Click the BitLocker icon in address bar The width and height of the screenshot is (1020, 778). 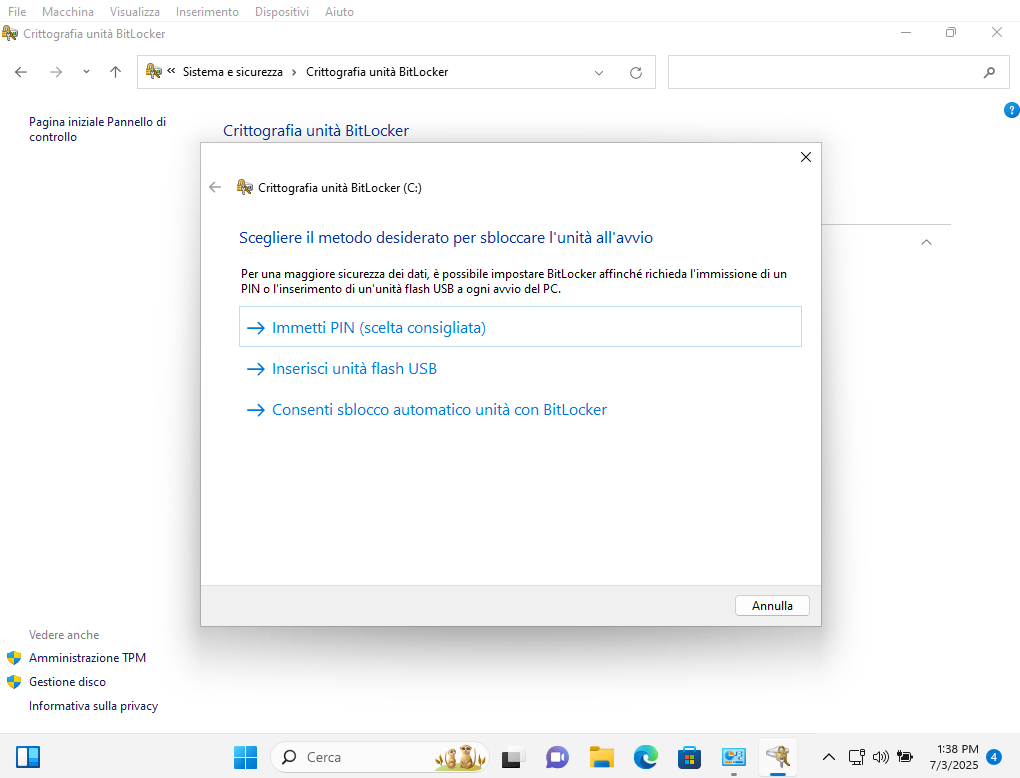pos(154,72)
